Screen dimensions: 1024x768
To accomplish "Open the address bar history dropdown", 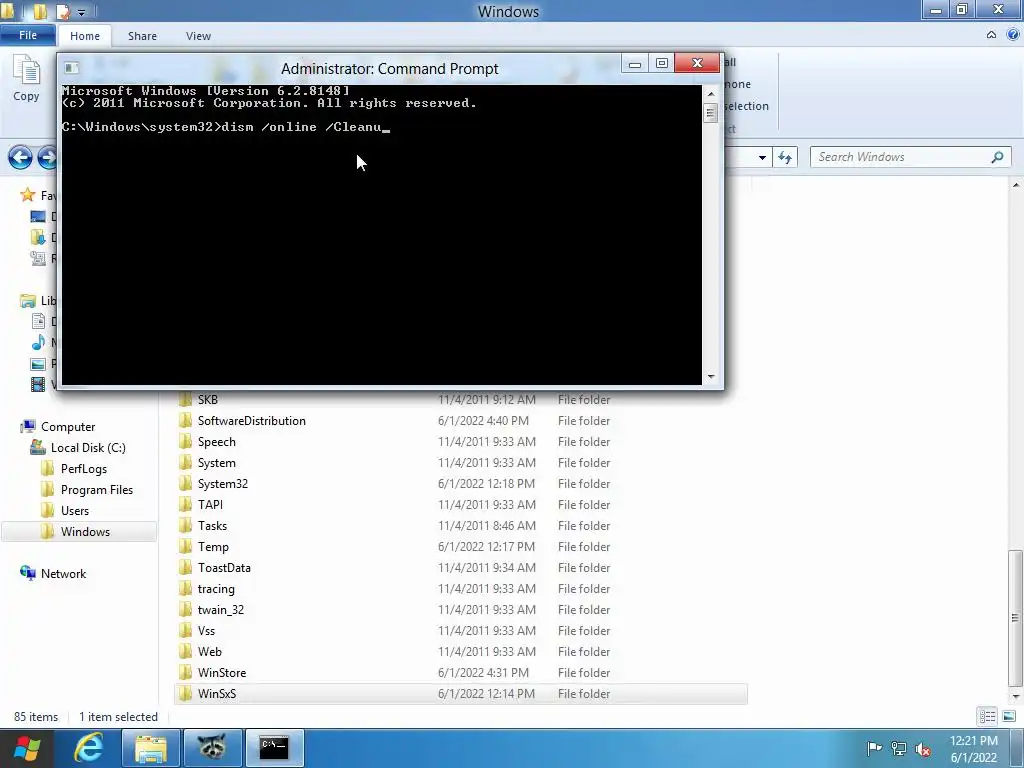I will coord(762,157).
